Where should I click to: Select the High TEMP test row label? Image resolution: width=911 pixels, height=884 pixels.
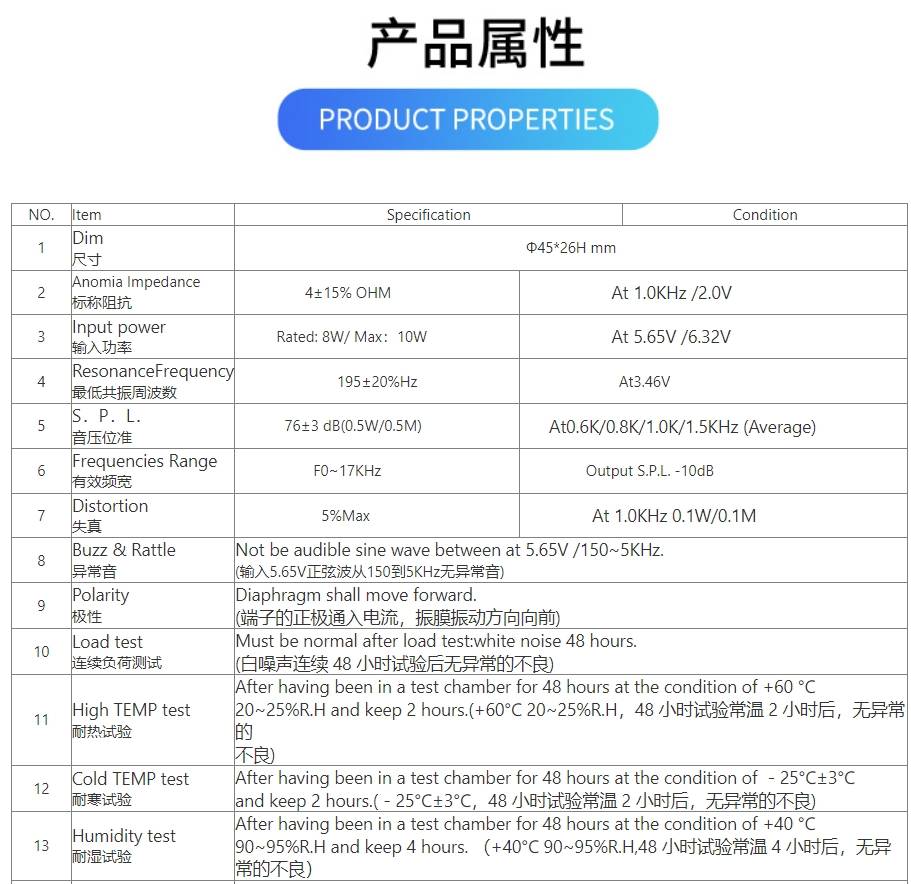pyautogui.click(x=130, y=710)
